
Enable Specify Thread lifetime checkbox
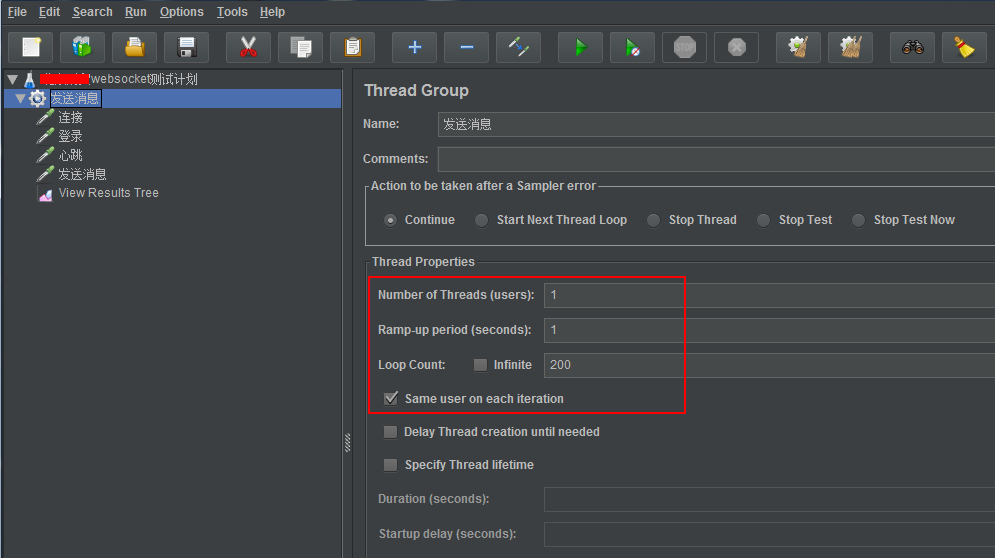point(391,465)
